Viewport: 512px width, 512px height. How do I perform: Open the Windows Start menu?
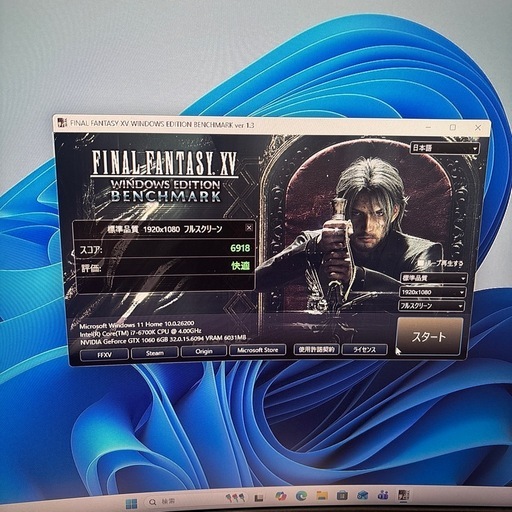point(131,503)
